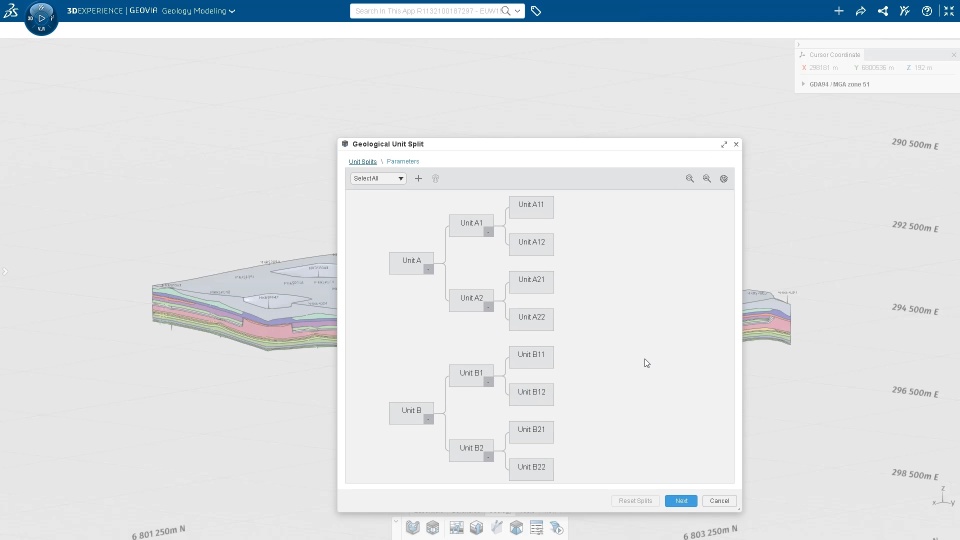Click the geological section map icon
Screen dimensions: 960x540
pos(456,527)
